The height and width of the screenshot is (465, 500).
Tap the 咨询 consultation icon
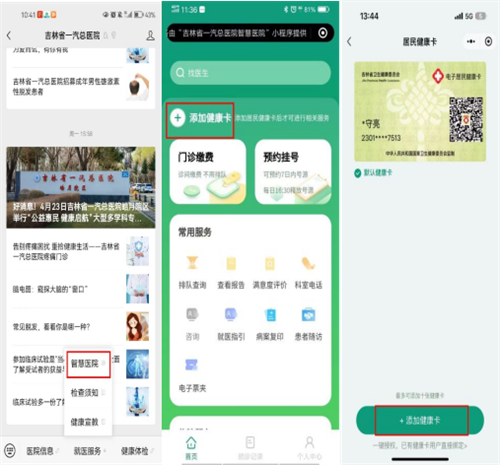192,314
